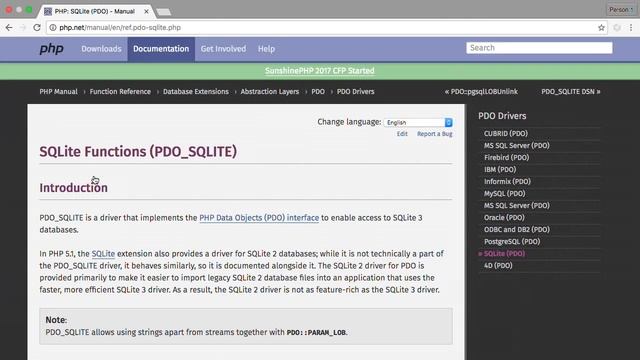Go to next page PDO_SQLITE DSN

[x=571, y=91]
